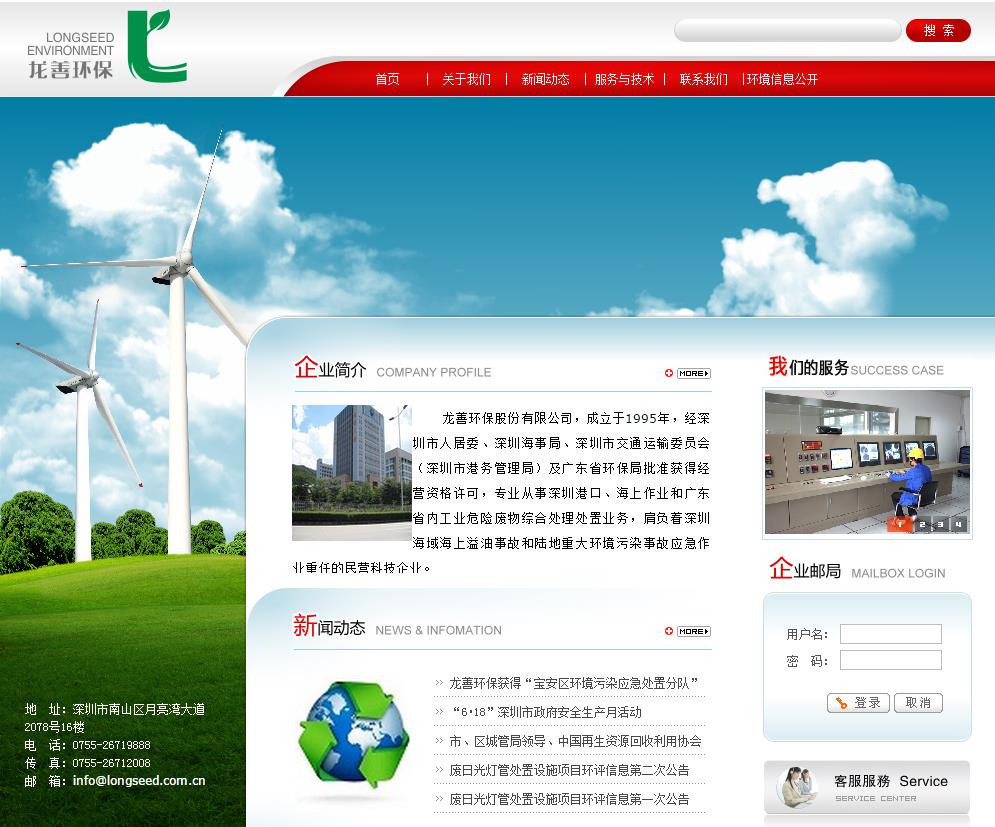Open 联系我们 navigation item

tap(703, 79)
